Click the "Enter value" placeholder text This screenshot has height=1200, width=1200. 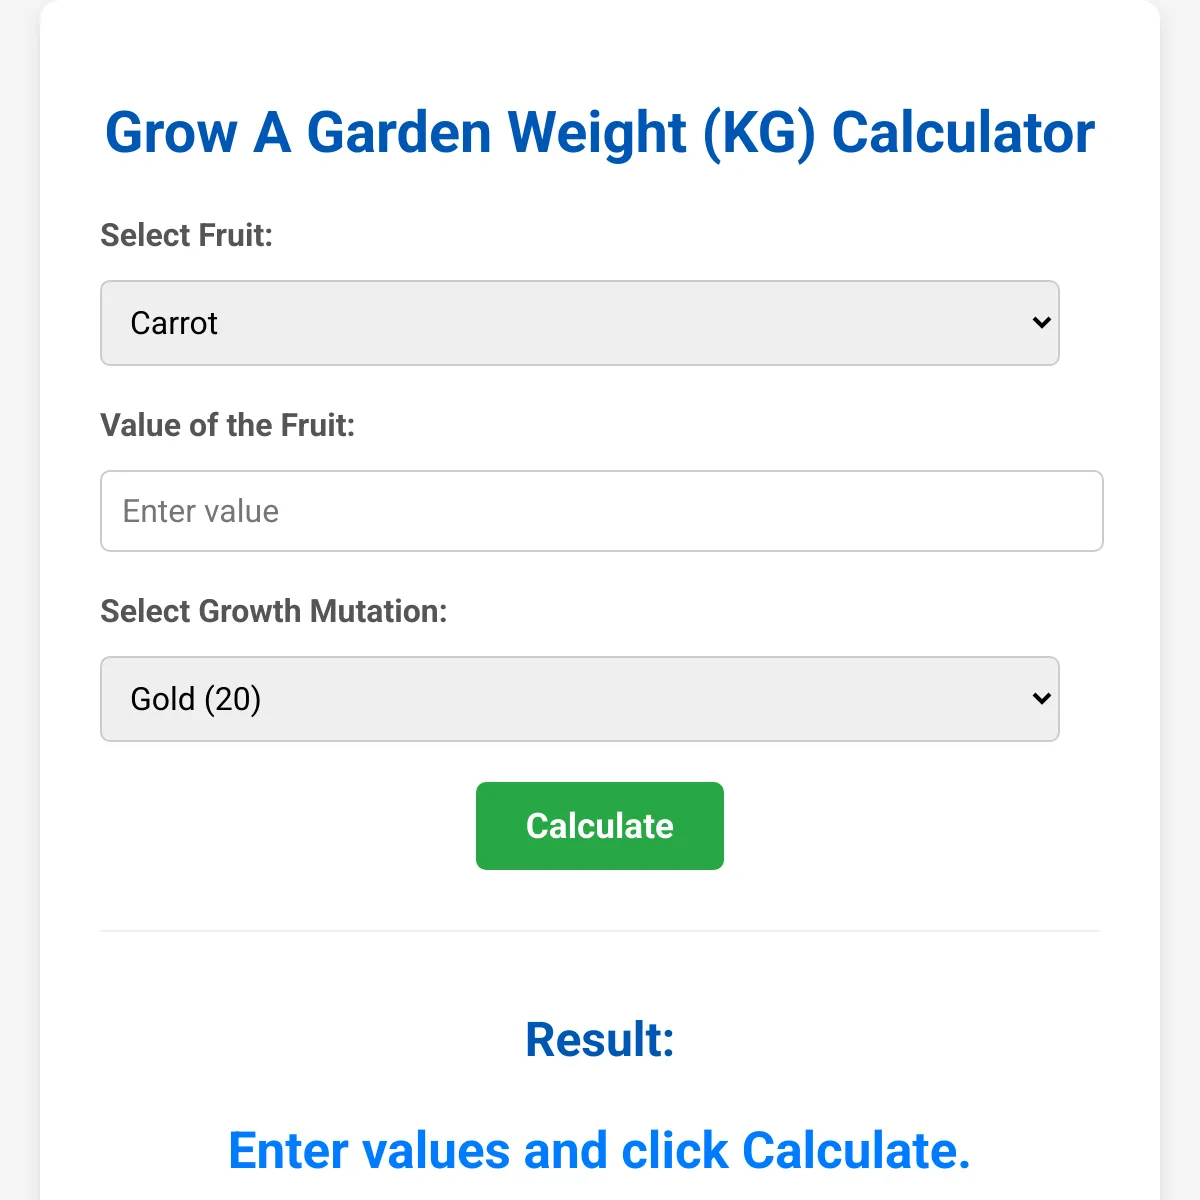pos(201,511)
